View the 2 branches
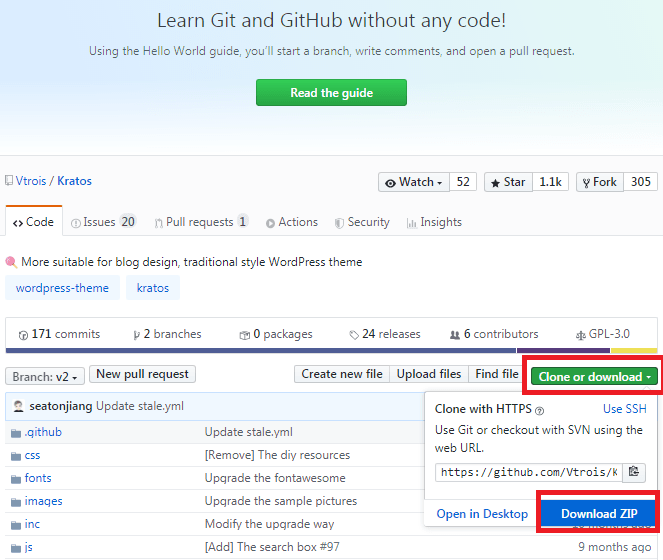663x560 pixels. pos(167,334)
